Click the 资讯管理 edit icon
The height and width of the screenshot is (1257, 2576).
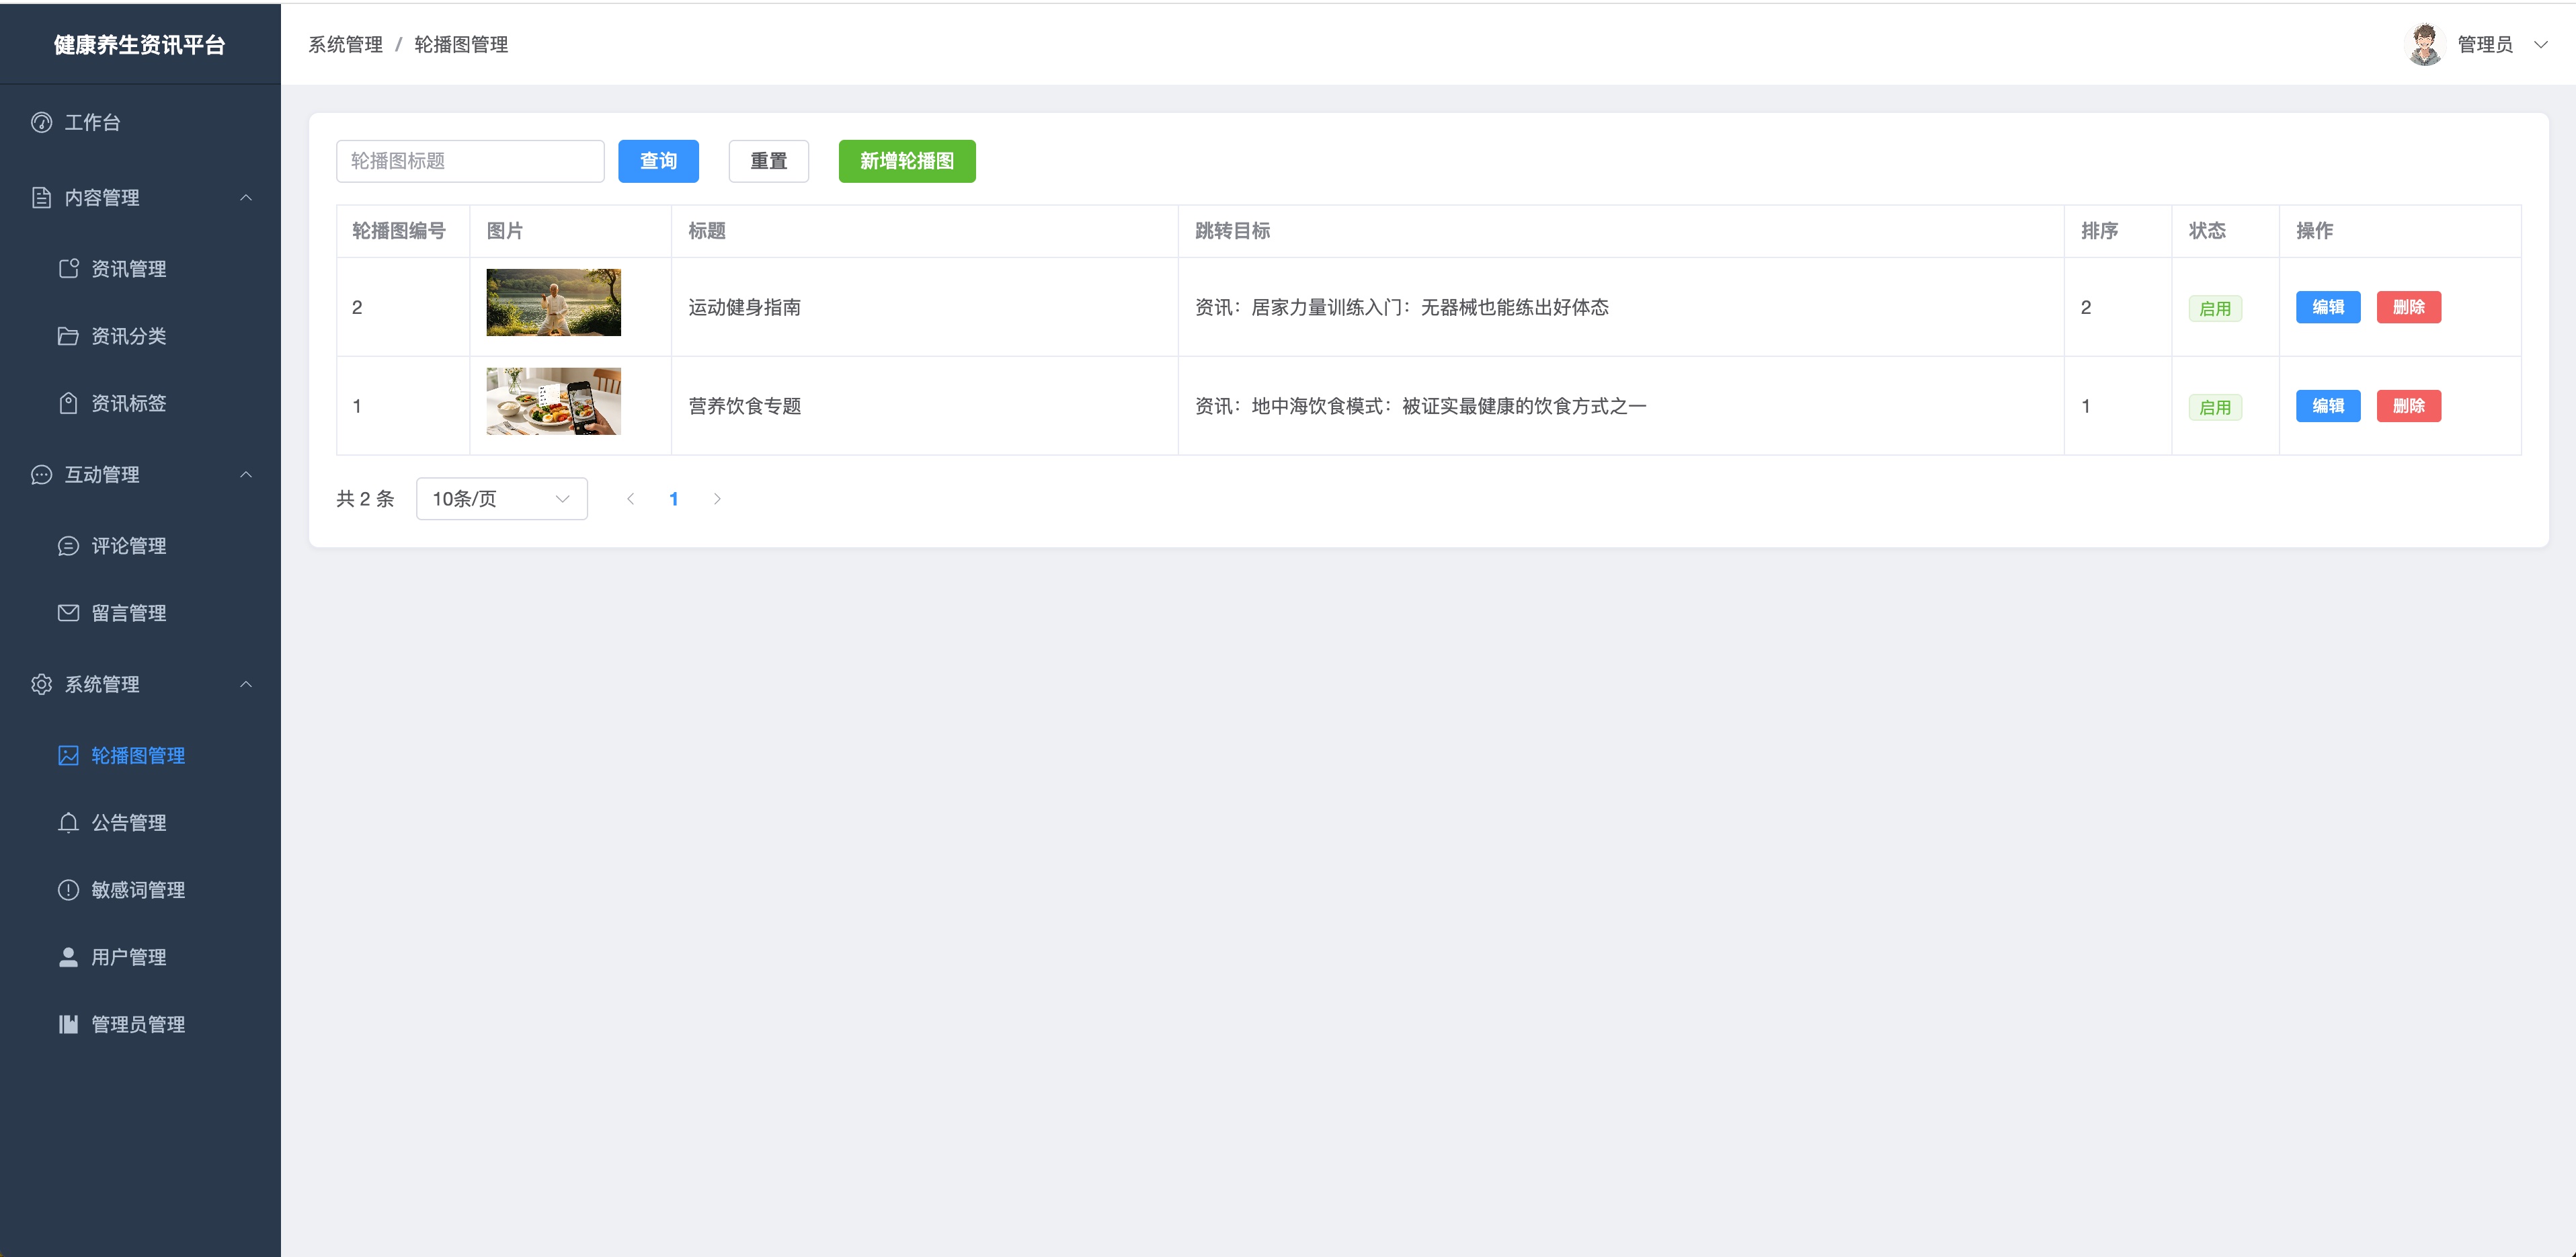point(68,268)
